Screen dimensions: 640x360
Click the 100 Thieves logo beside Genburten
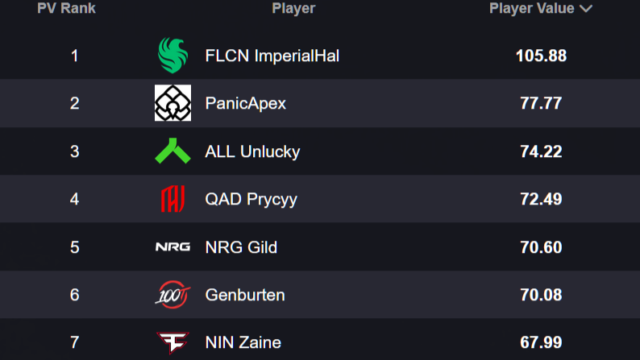pyautogui.click(x=173, y=294)
